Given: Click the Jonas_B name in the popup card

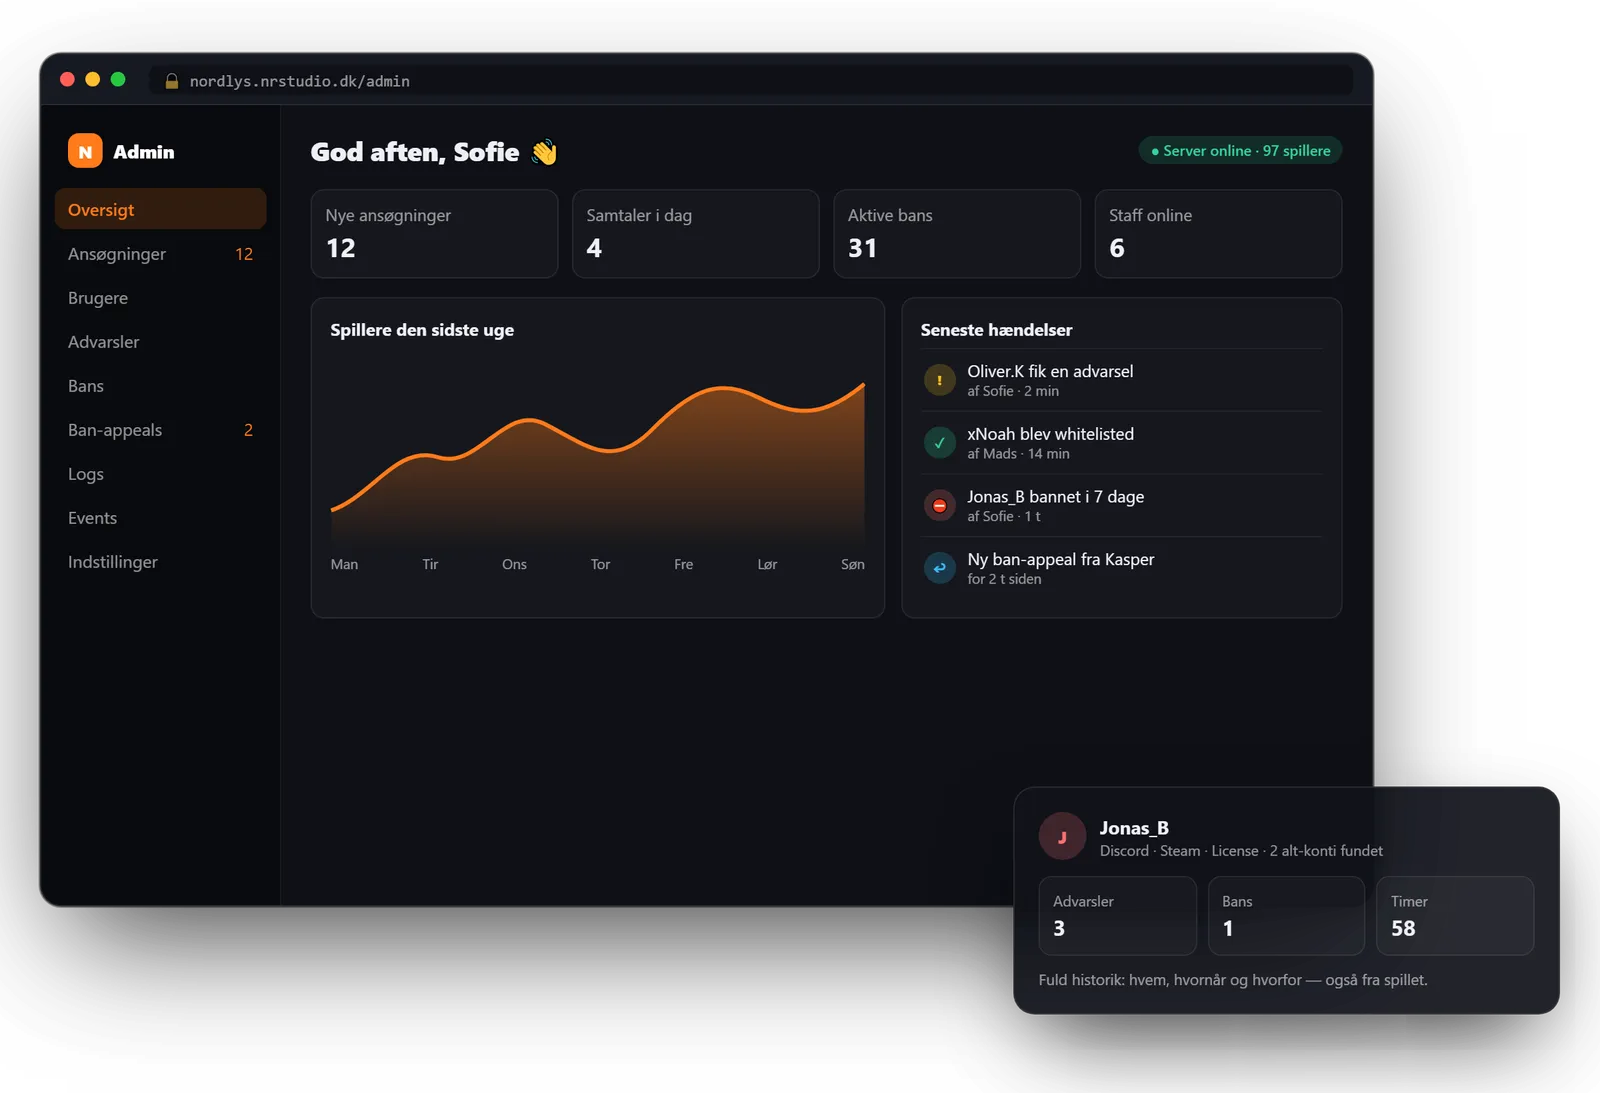Looking at the screenshot, I should [1134, 828].
